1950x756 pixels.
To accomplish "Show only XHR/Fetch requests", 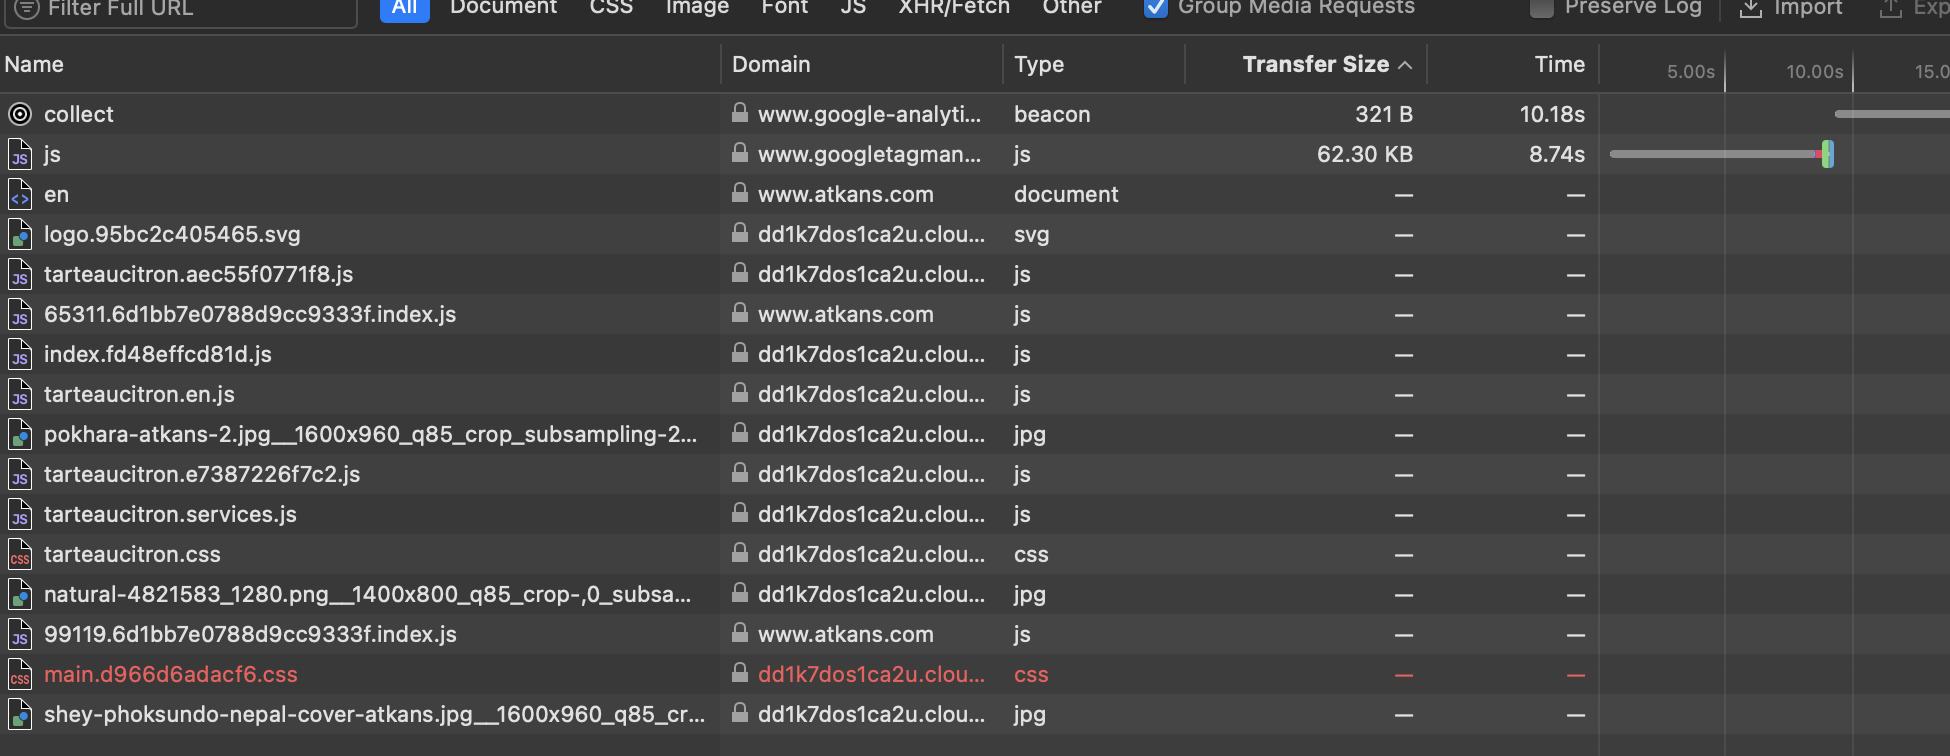I will tap(954, 8).
